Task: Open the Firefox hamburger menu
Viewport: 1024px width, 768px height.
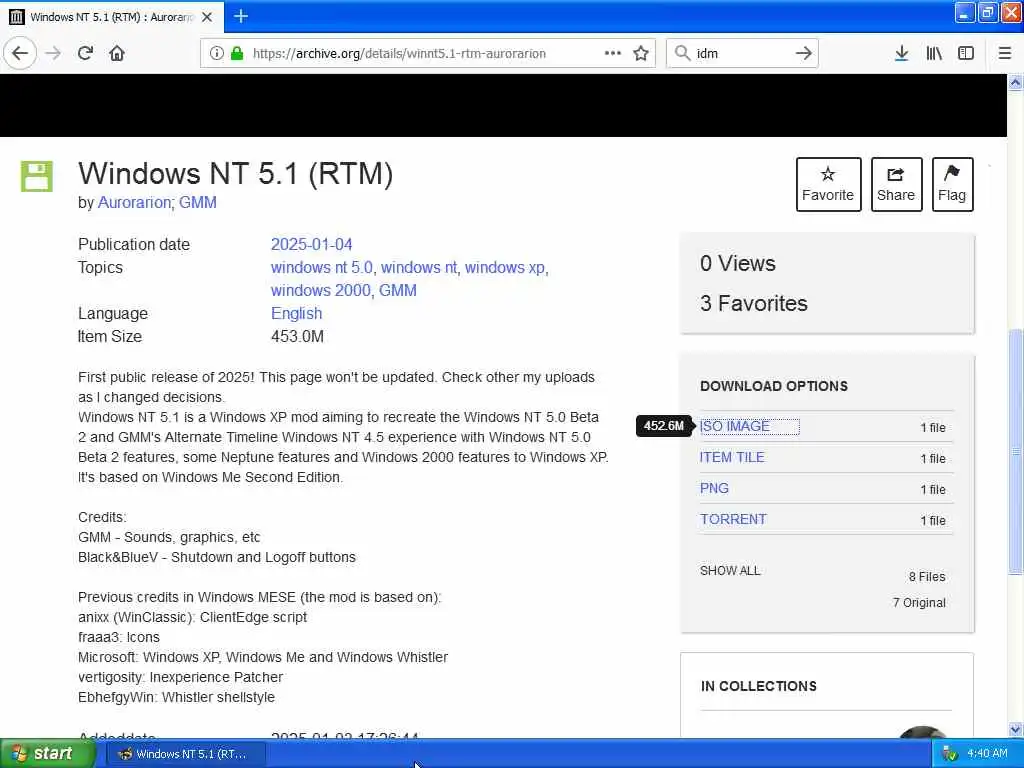Action: pos(1004,53)
